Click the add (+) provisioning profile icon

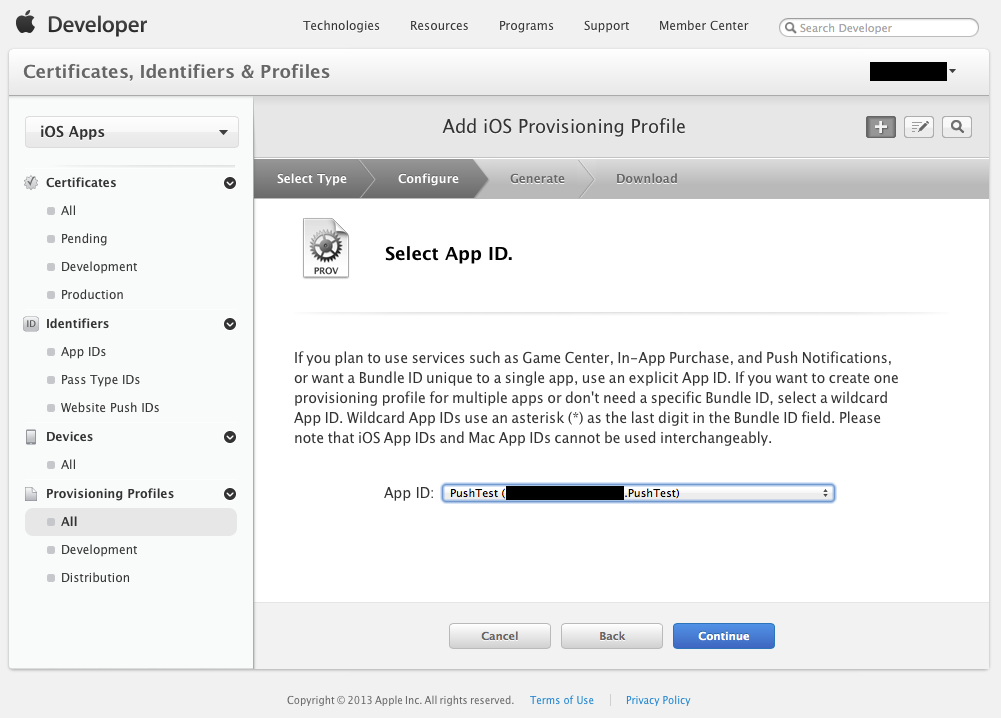880,127
